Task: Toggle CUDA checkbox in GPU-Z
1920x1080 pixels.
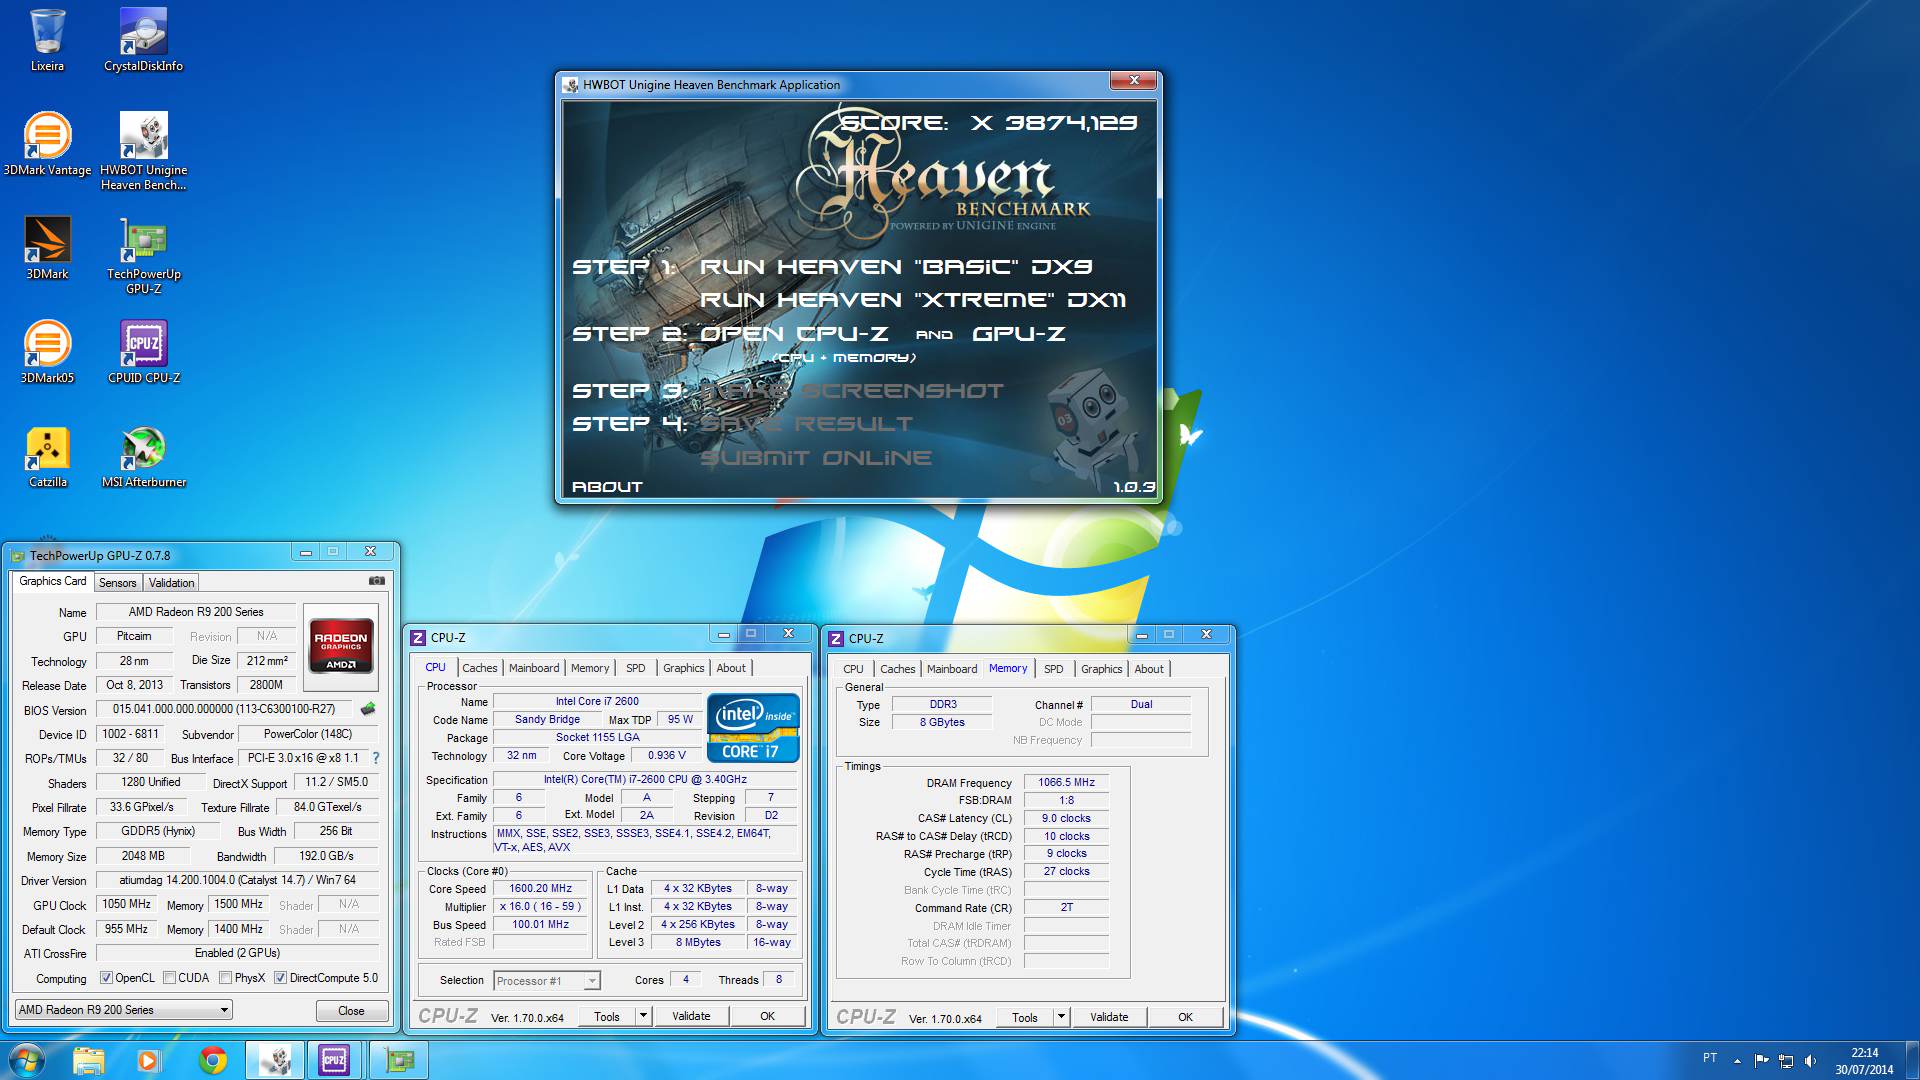Action: tap(169, 978)
